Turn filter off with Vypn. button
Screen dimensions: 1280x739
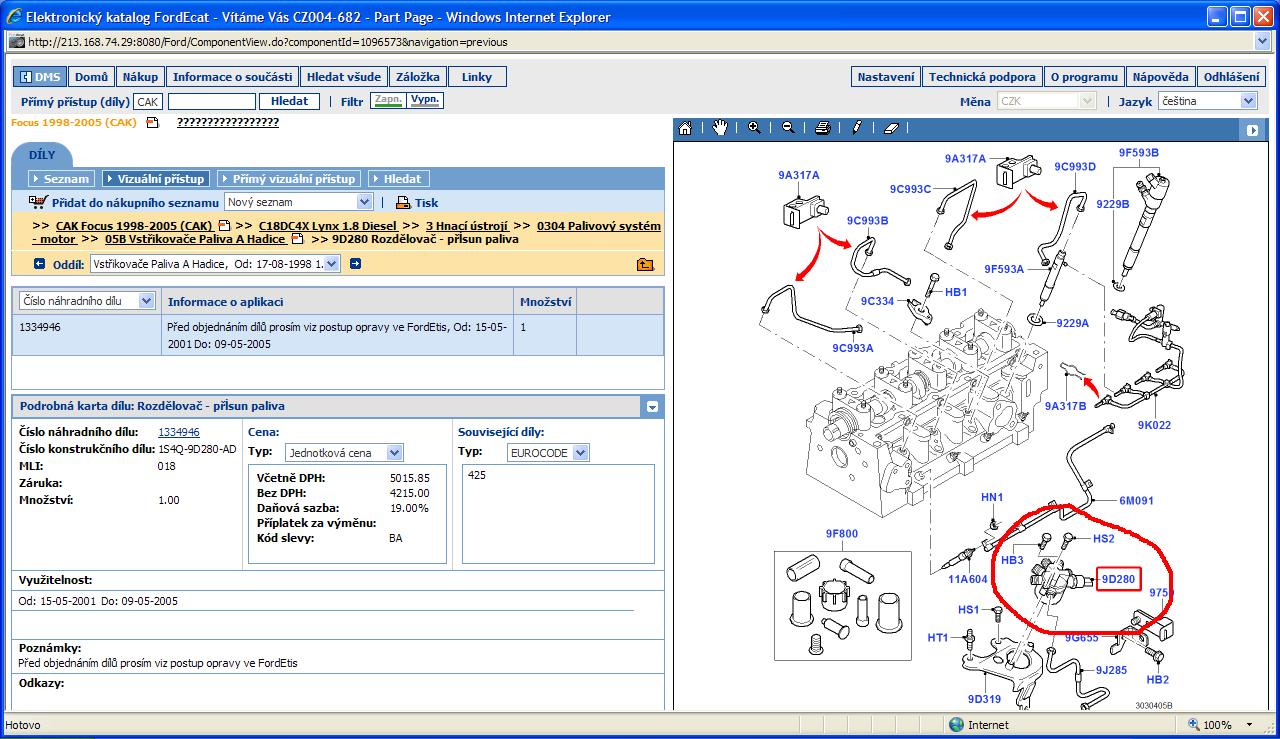pos(425,101)
